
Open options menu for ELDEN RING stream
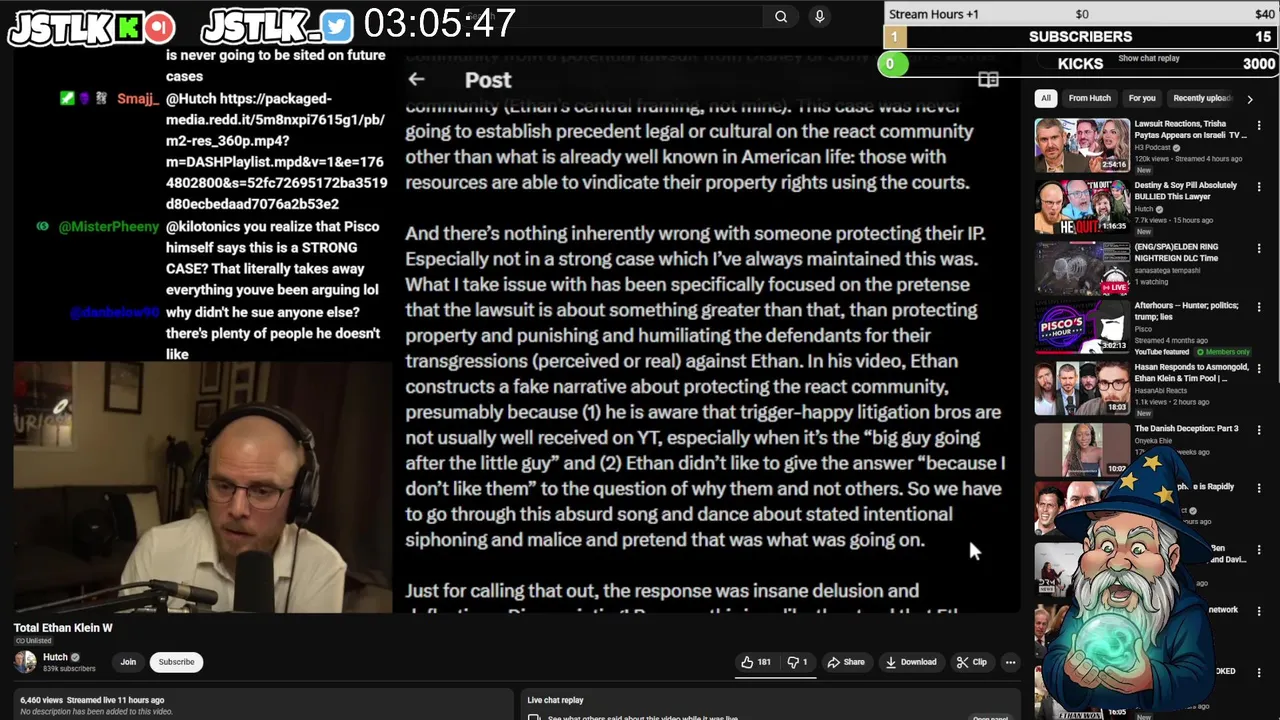[1259, 248]
